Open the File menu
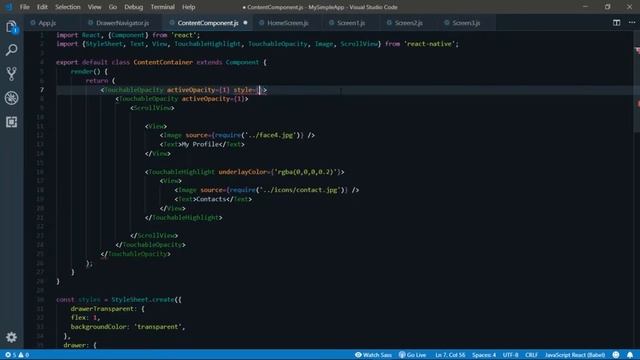Viewport: 640px width, 360px height. click(24, 7)
